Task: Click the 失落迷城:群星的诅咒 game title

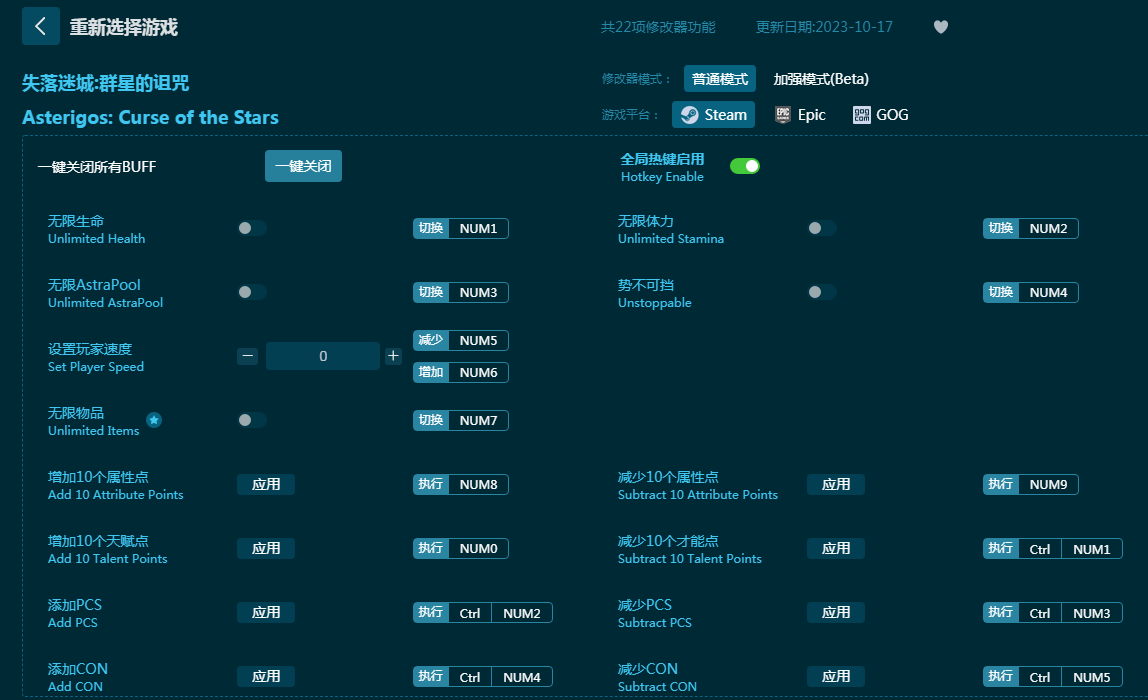Action: [x=105, y=83]
